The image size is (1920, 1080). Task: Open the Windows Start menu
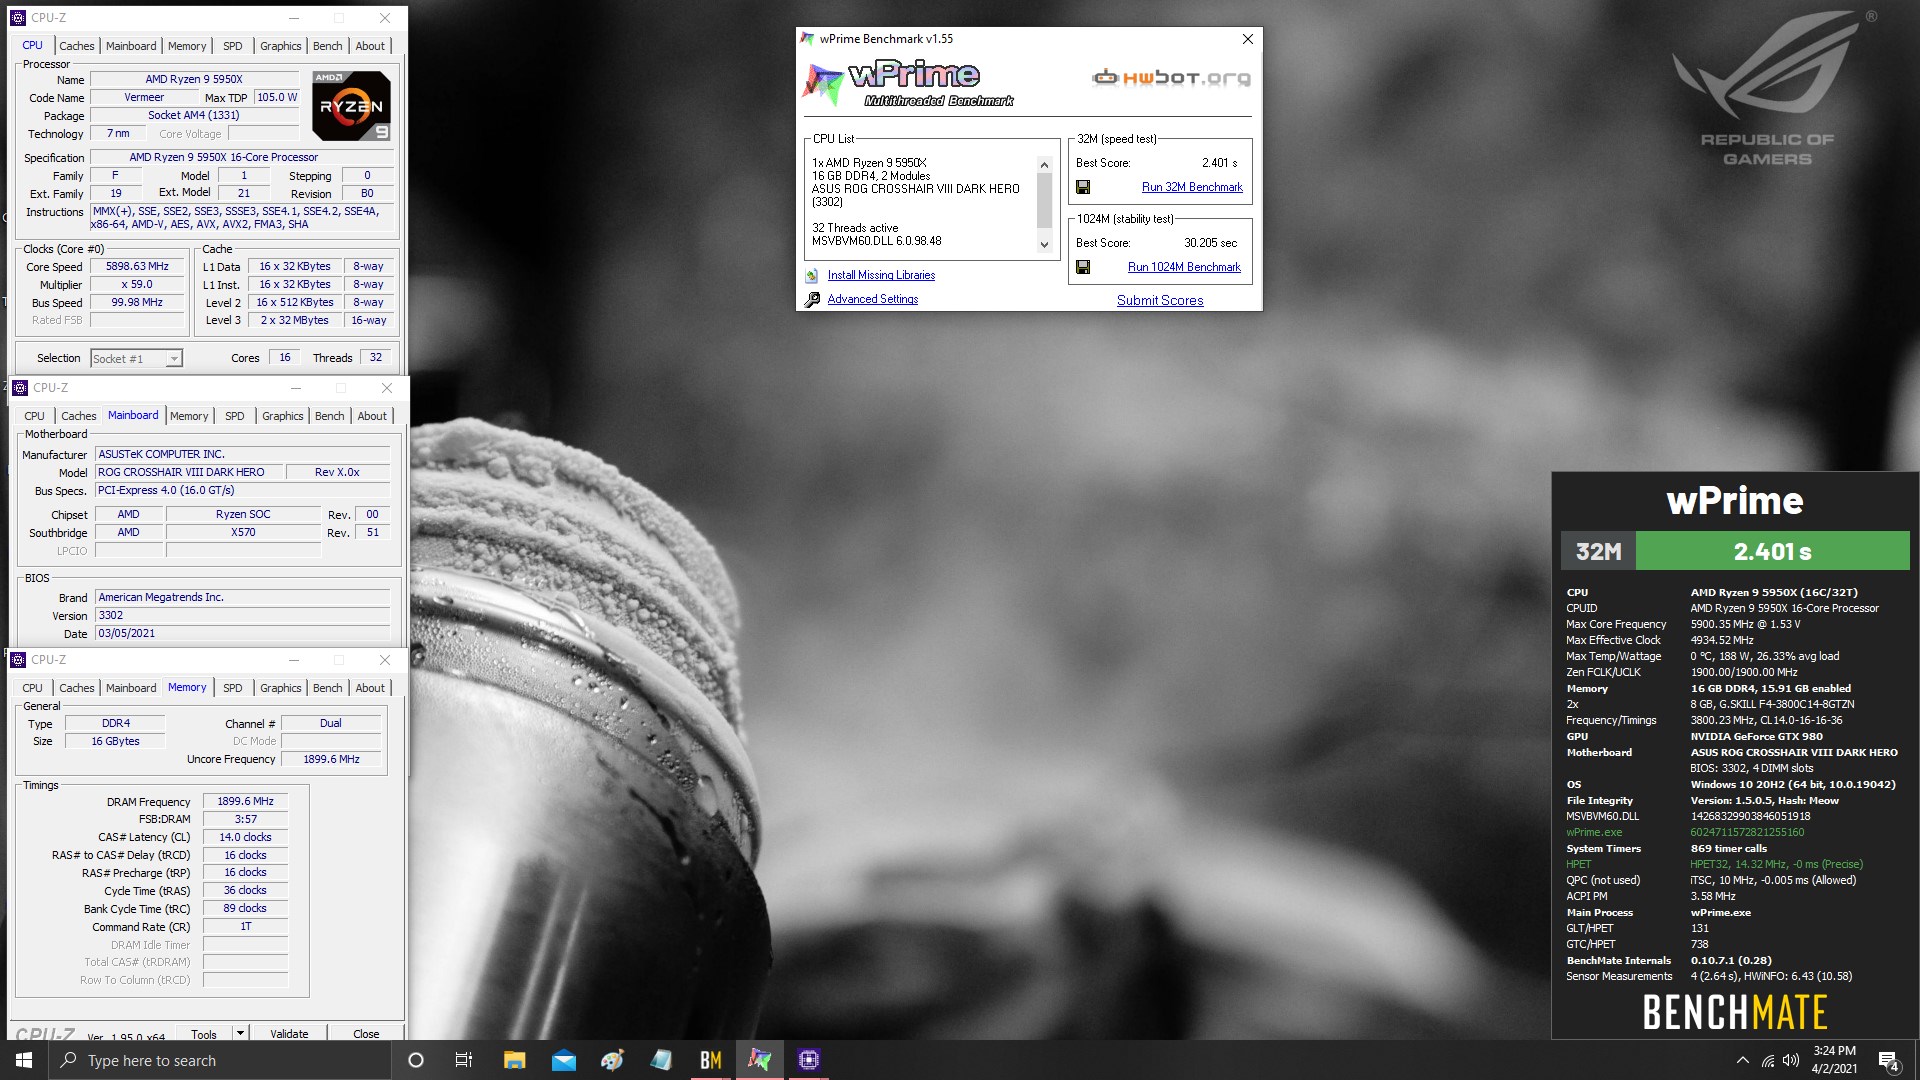tap(24, 1060)
